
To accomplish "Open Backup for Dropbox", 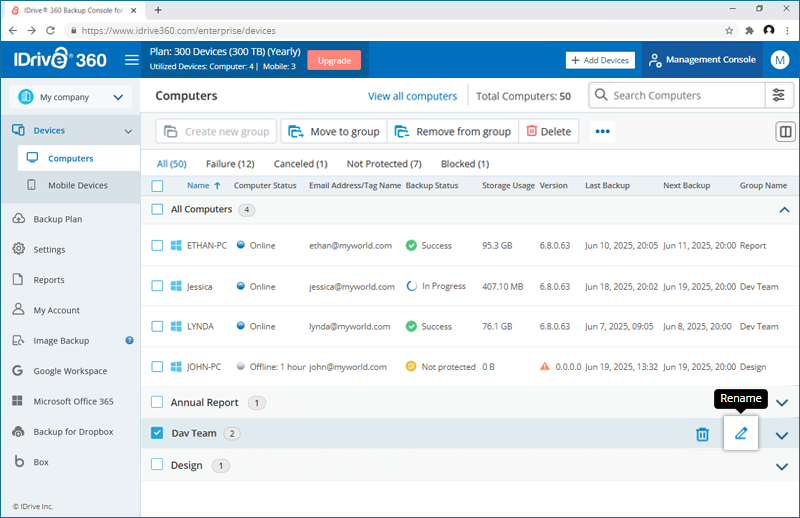I will click(x=73, y=432).
